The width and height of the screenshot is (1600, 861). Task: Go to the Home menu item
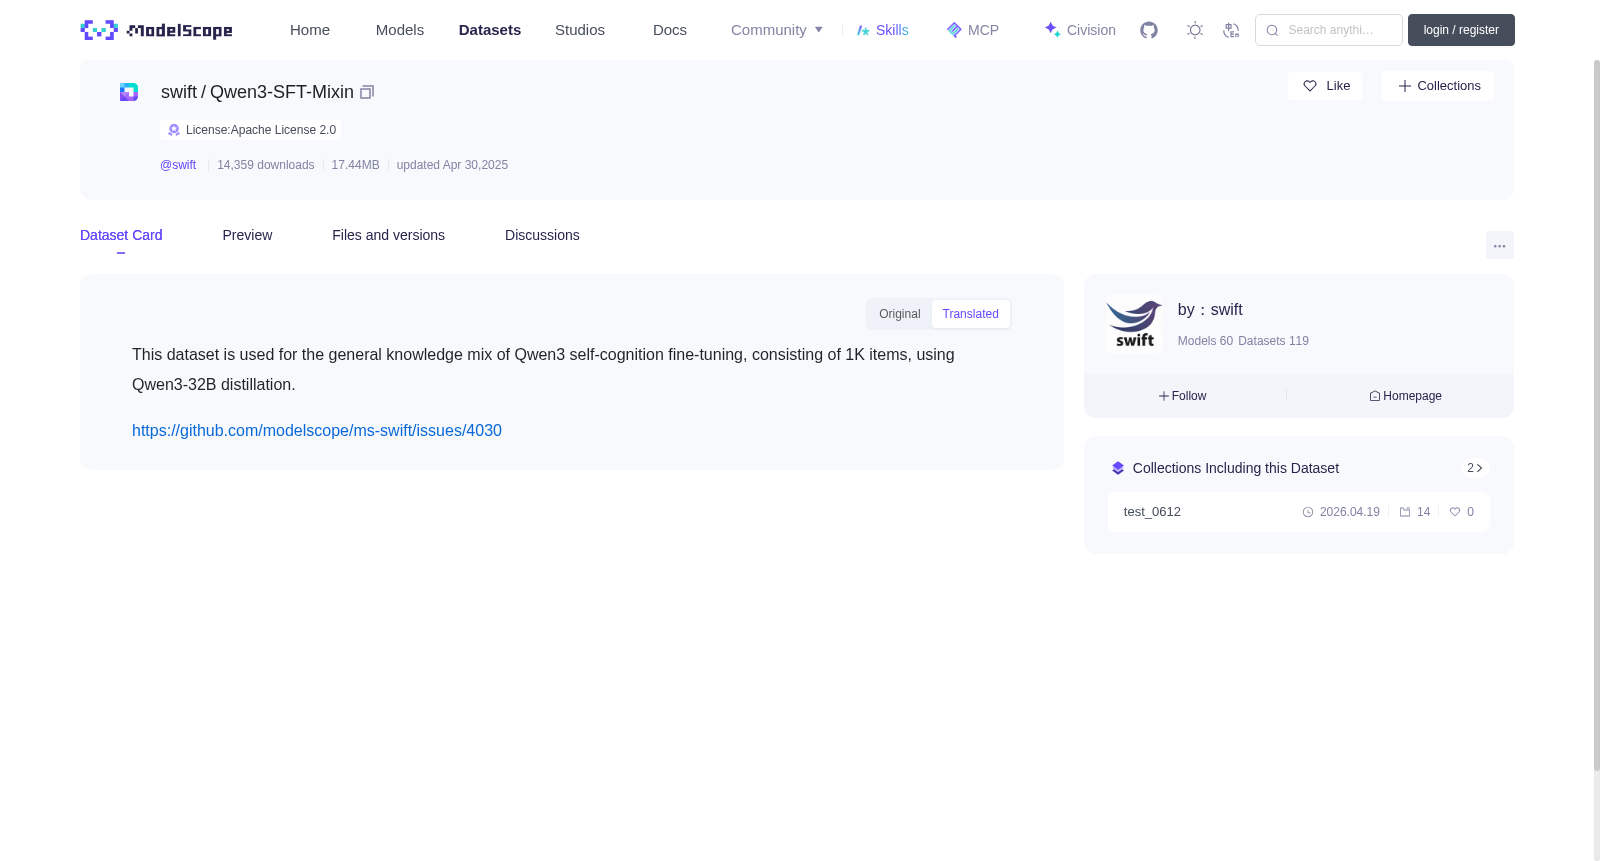click(x=310, y=30)
